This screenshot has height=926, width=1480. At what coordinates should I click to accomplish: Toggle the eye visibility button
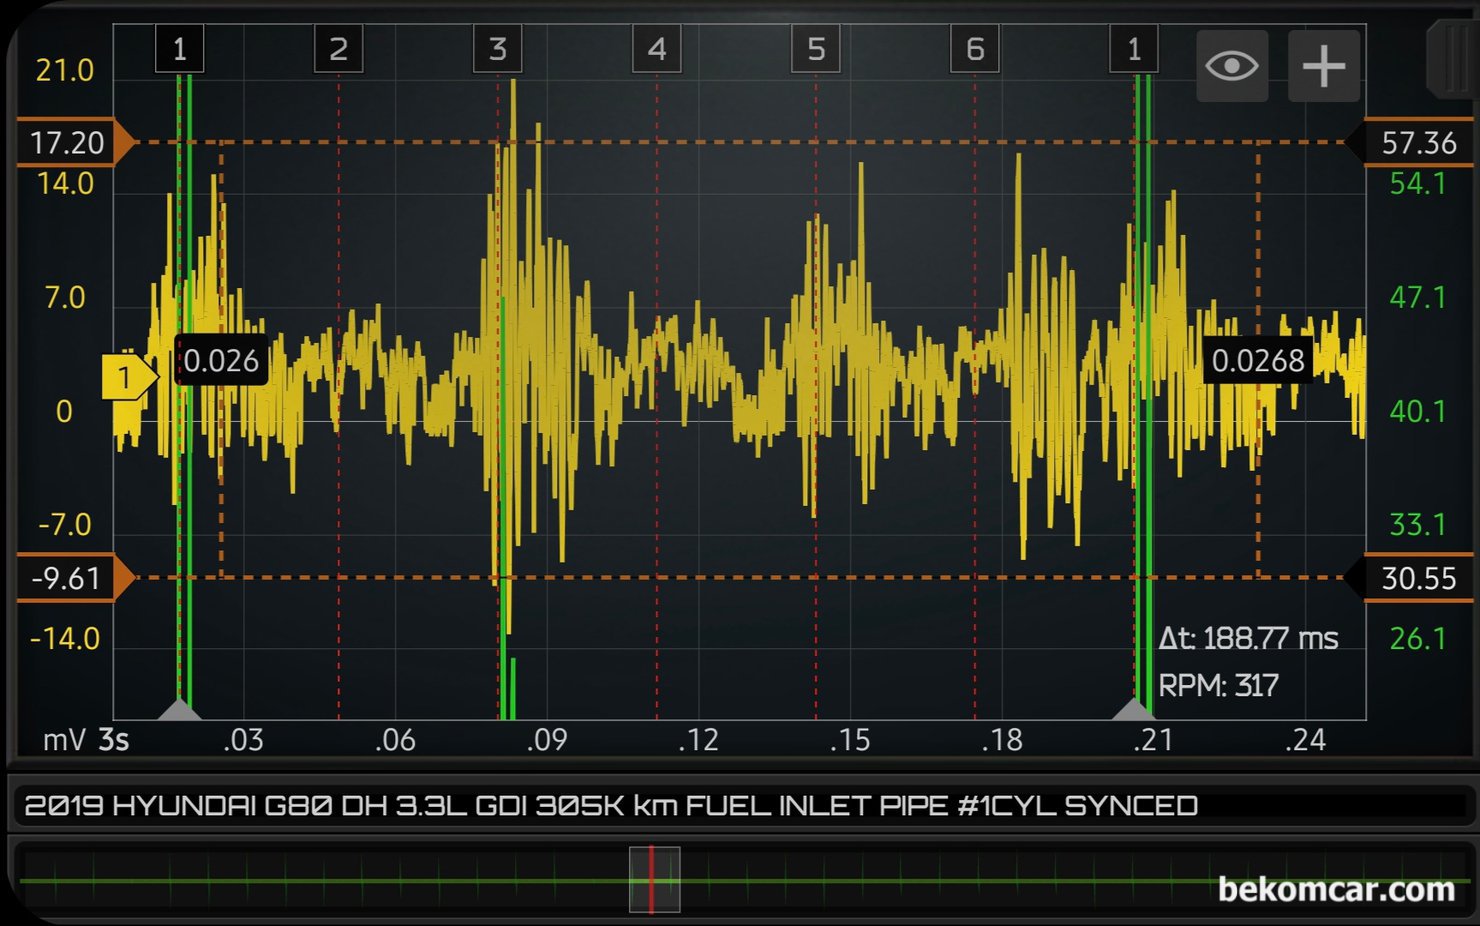(x=1231, y=66)
